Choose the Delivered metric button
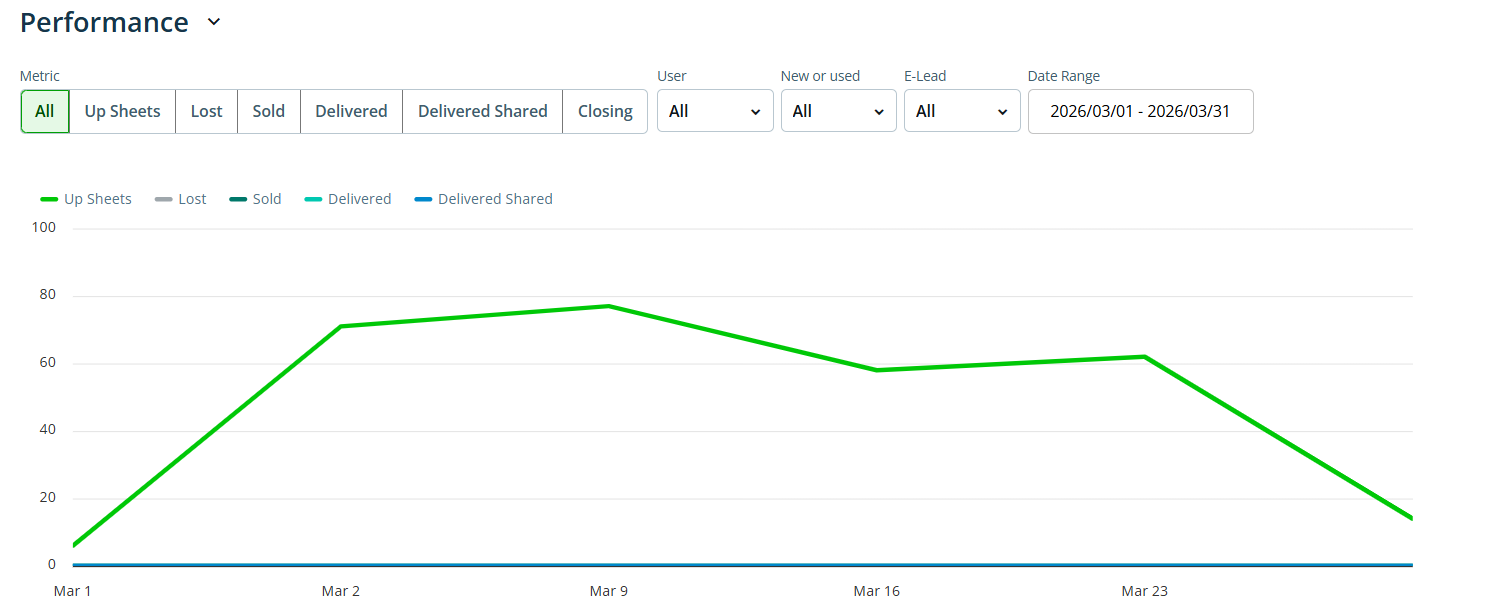The image size is (1508, 614). (351, 111)
